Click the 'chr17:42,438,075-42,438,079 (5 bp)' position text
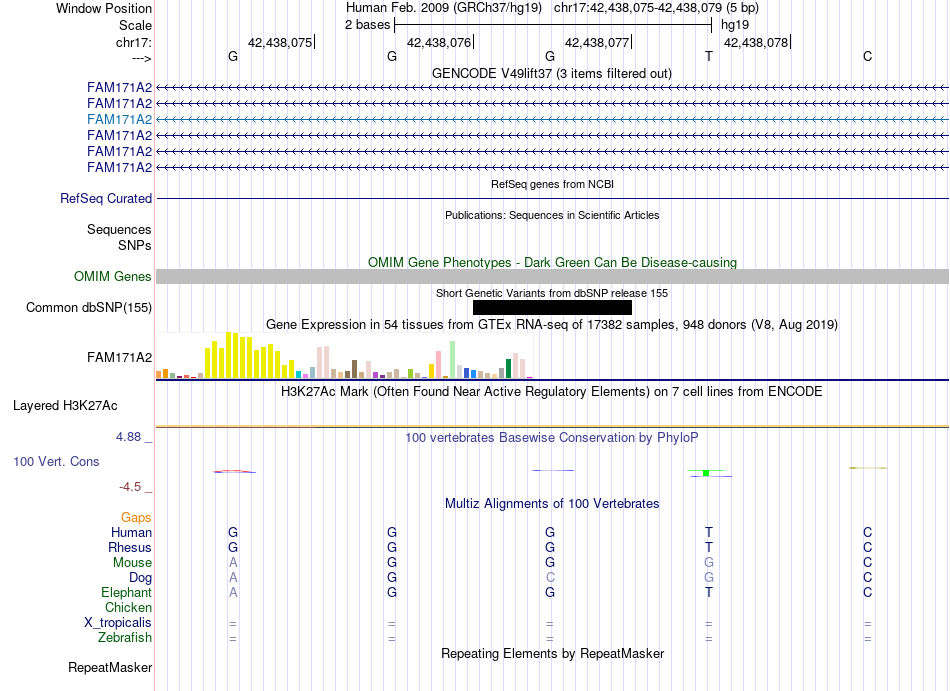This screenshot has height=691, width=950. coord(656,8)
